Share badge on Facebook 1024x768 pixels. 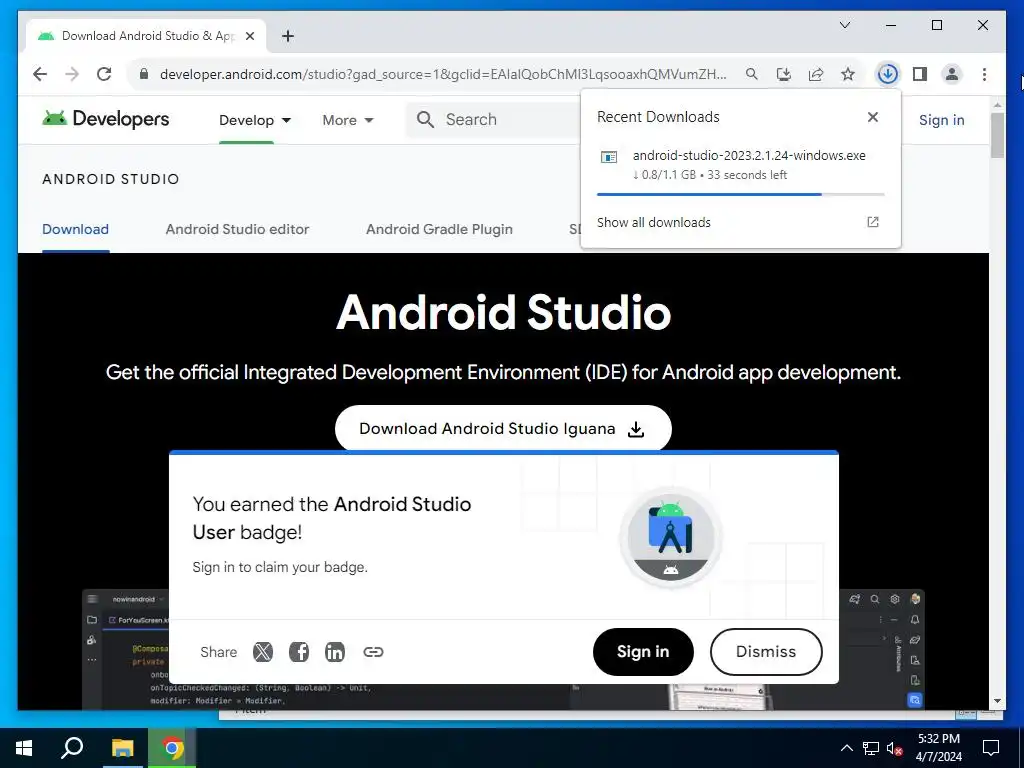[x=298, y=652]
